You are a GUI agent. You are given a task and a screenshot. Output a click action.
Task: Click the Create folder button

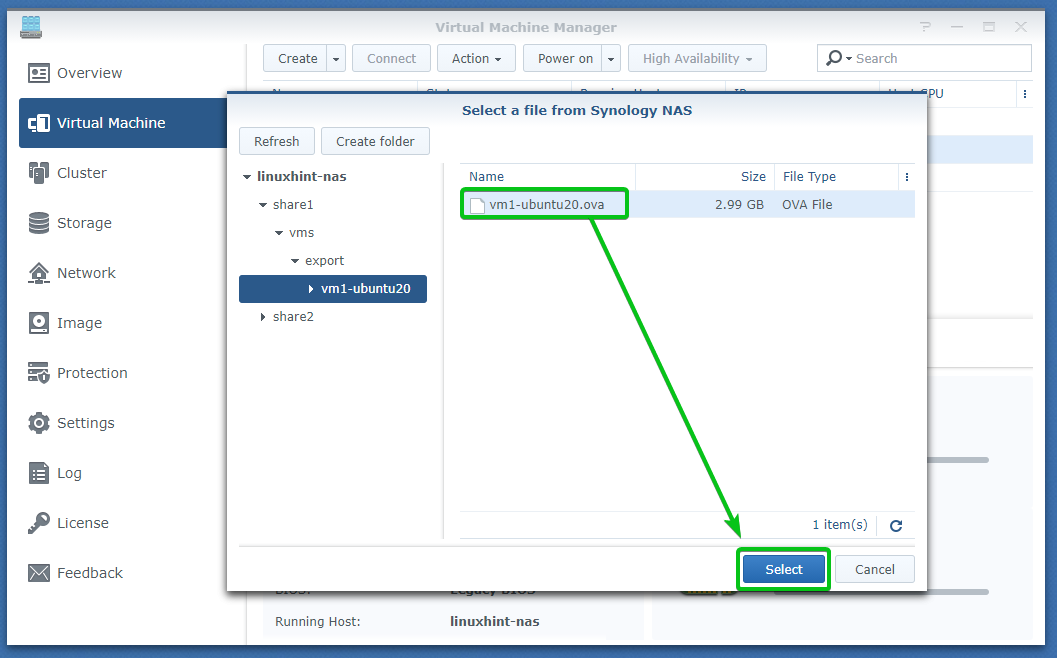point(375,142)
